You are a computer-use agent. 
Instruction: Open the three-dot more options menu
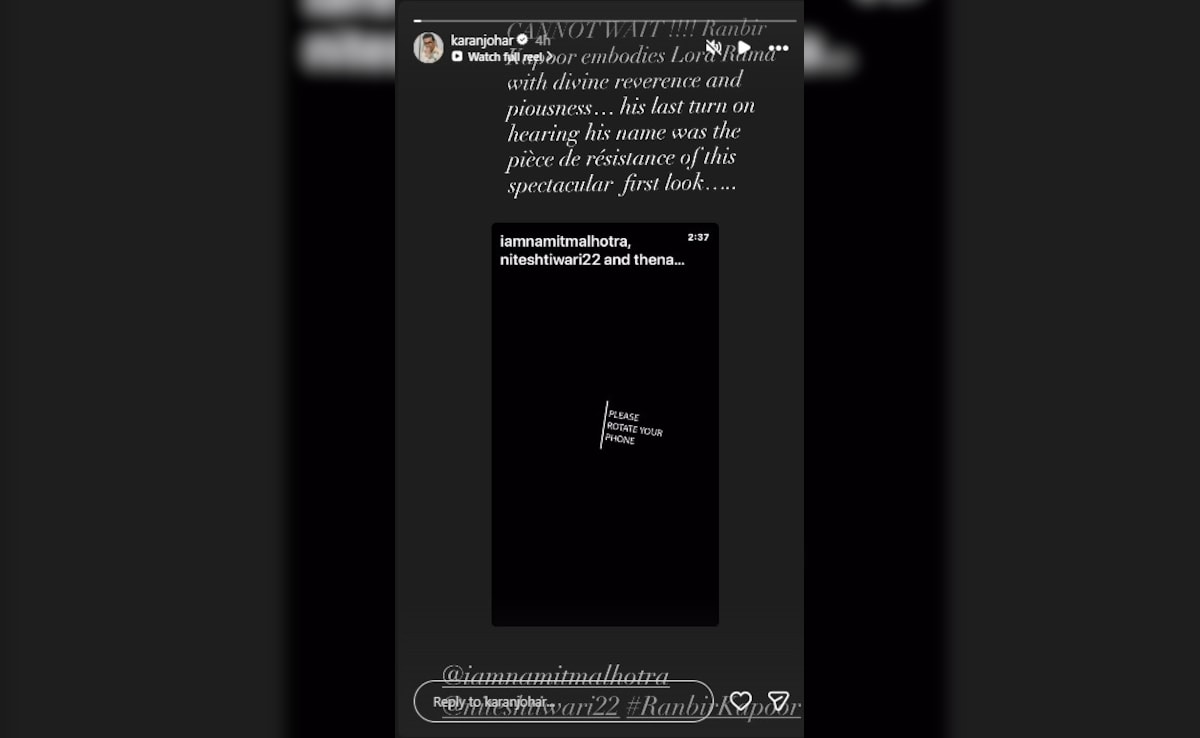pos(779,48)
